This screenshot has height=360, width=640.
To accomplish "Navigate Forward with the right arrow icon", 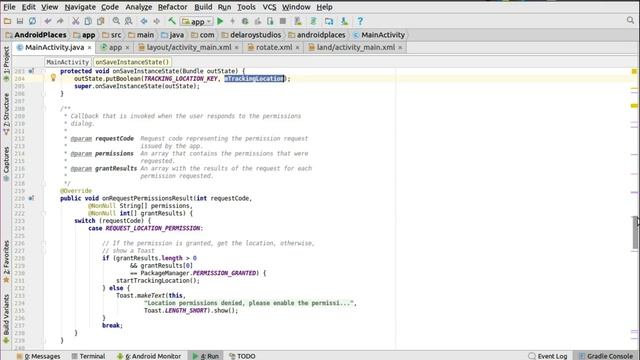I will point(156,21).
